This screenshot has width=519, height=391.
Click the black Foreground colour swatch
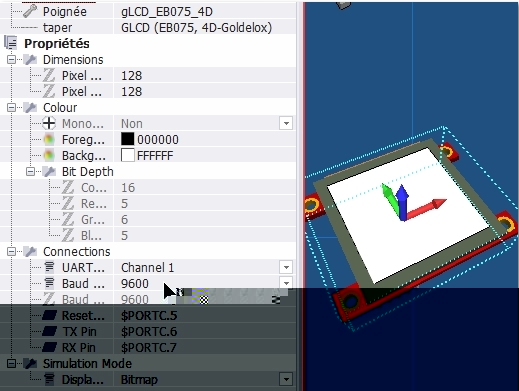(x=128, y=139)
